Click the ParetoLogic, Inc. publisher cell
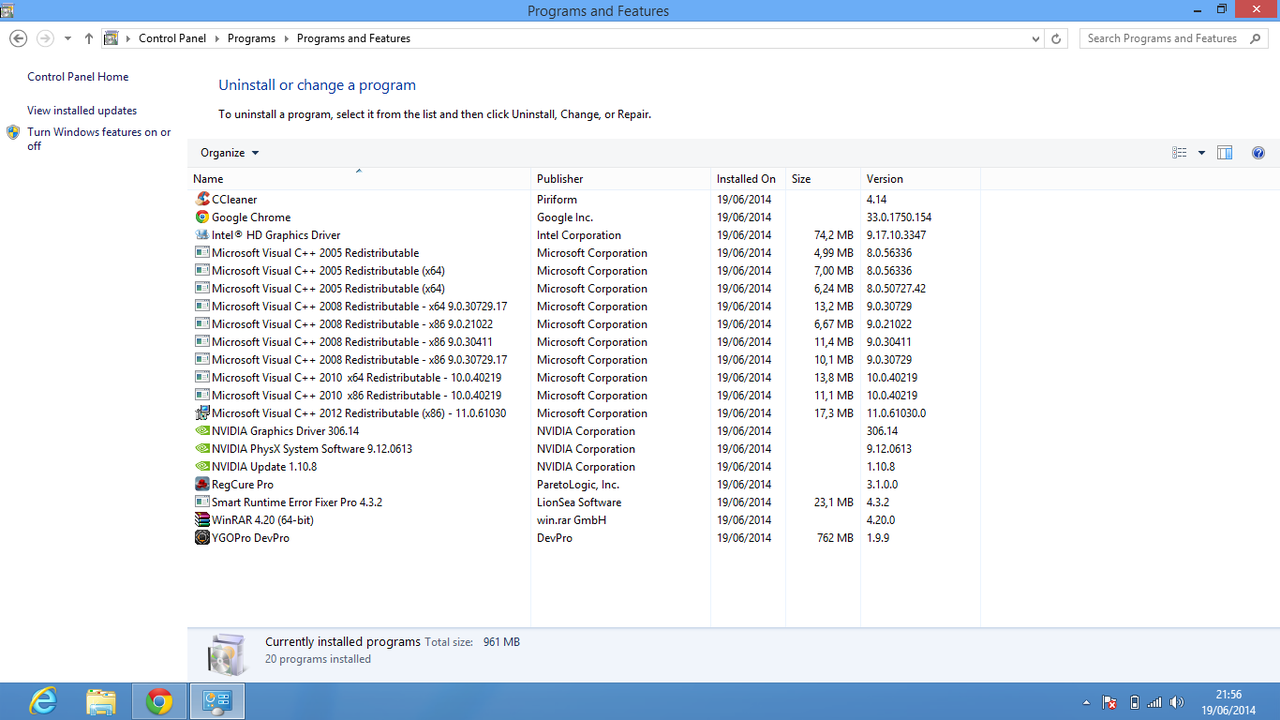The width and height of the screenshot is (1280, 720). coord(578,484)
